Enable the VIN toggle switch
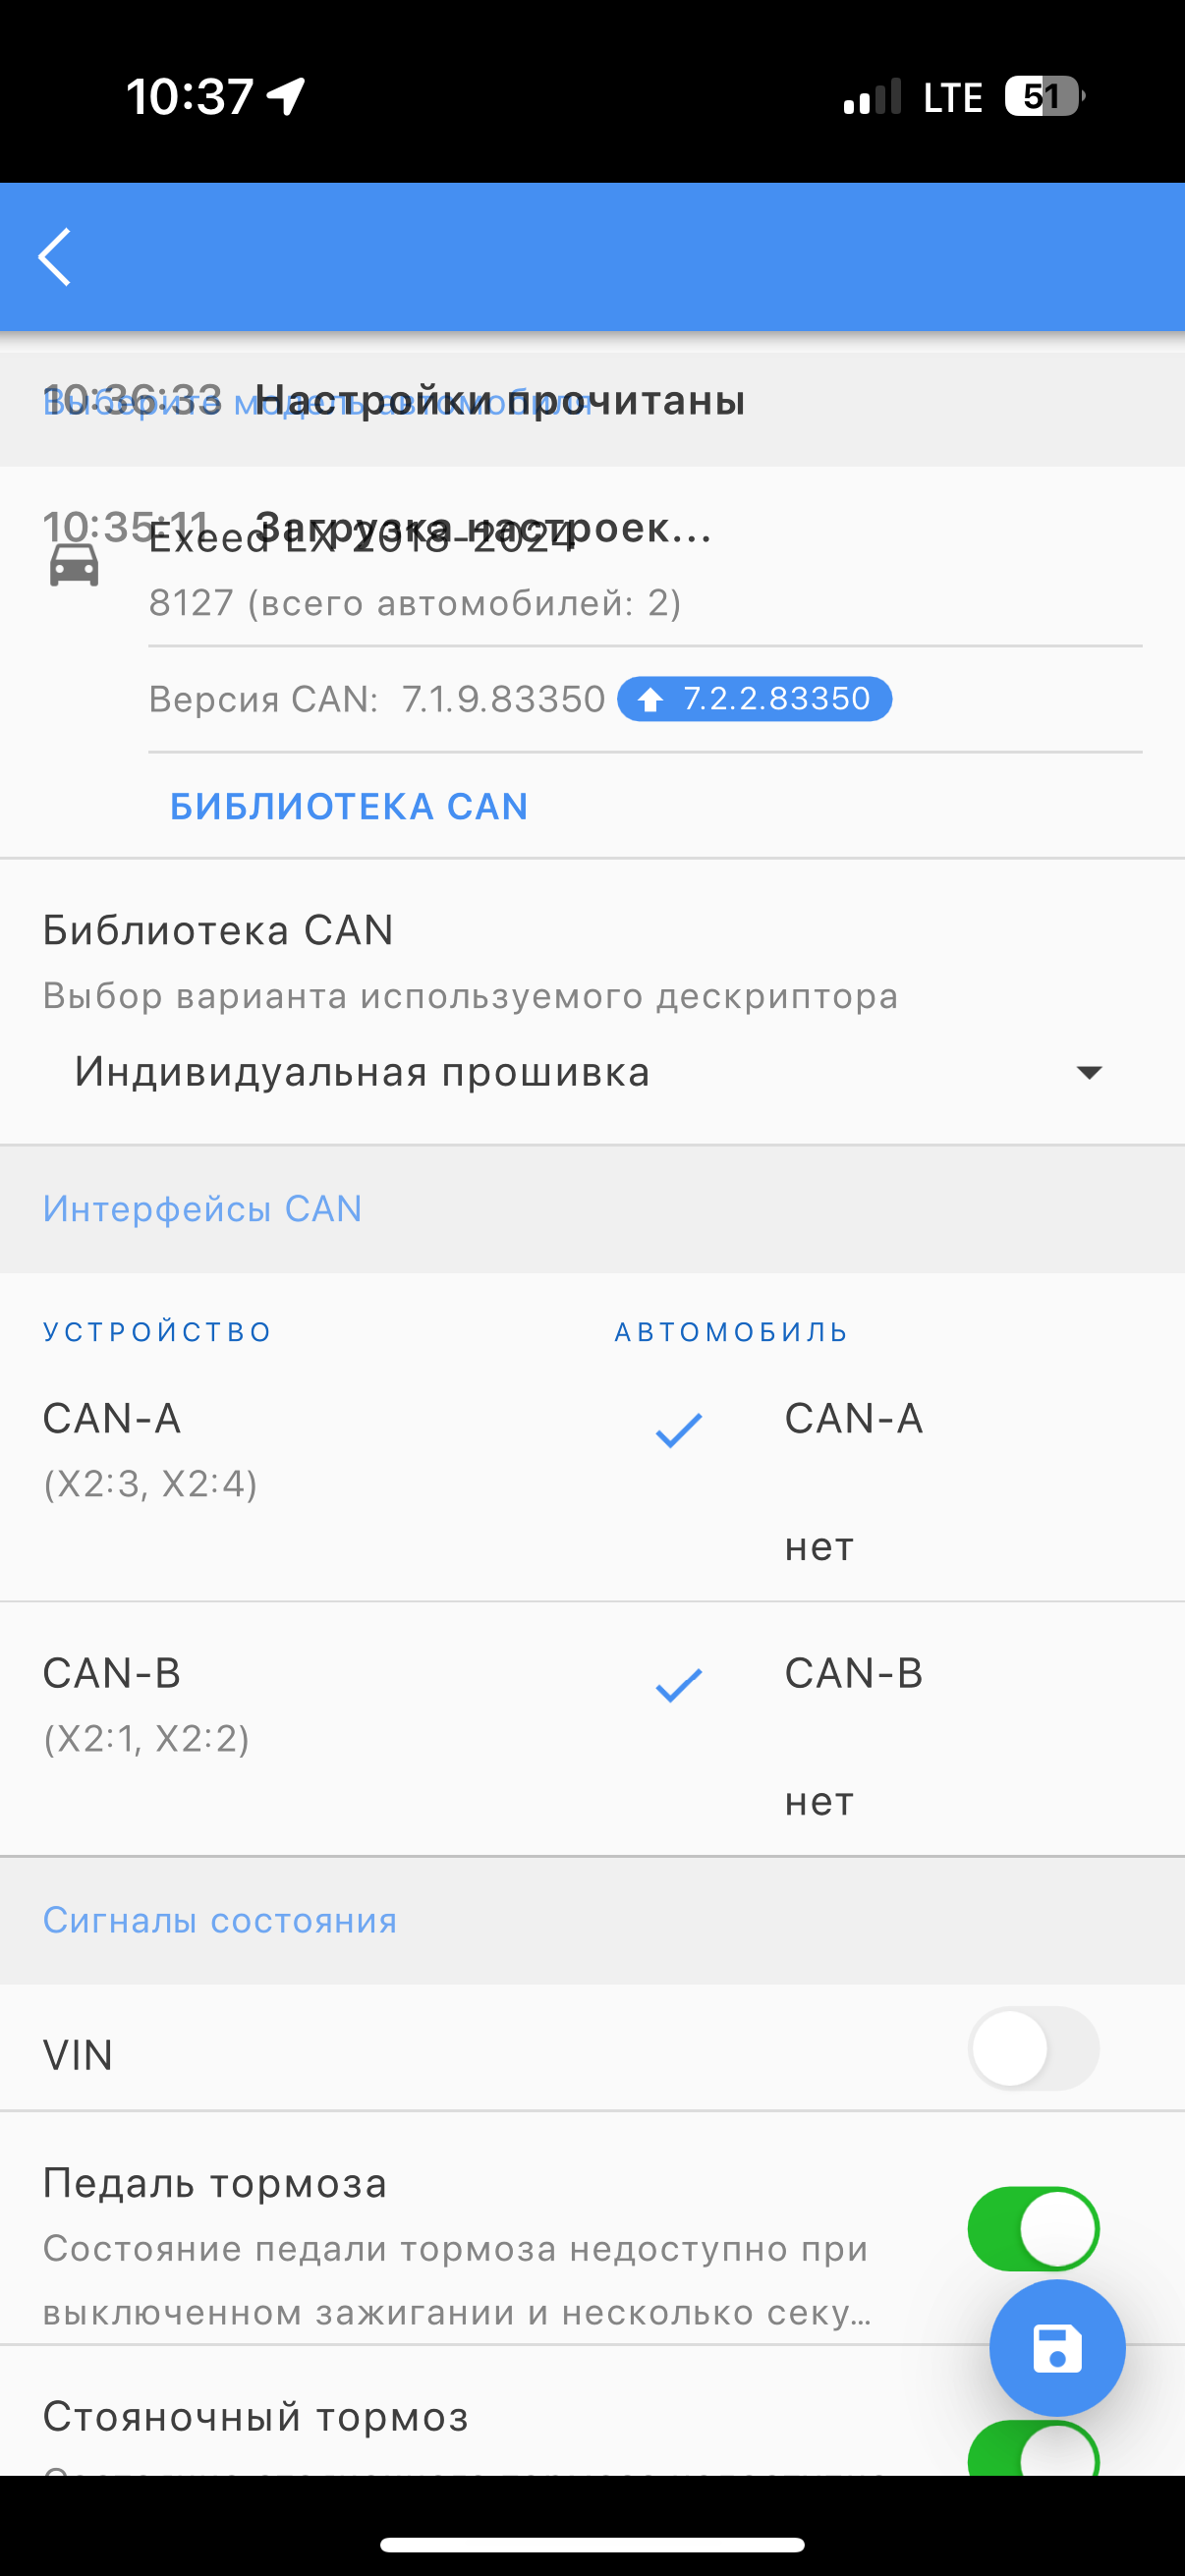Screen dimensions: 1185x2576 coord(1033,2048)
